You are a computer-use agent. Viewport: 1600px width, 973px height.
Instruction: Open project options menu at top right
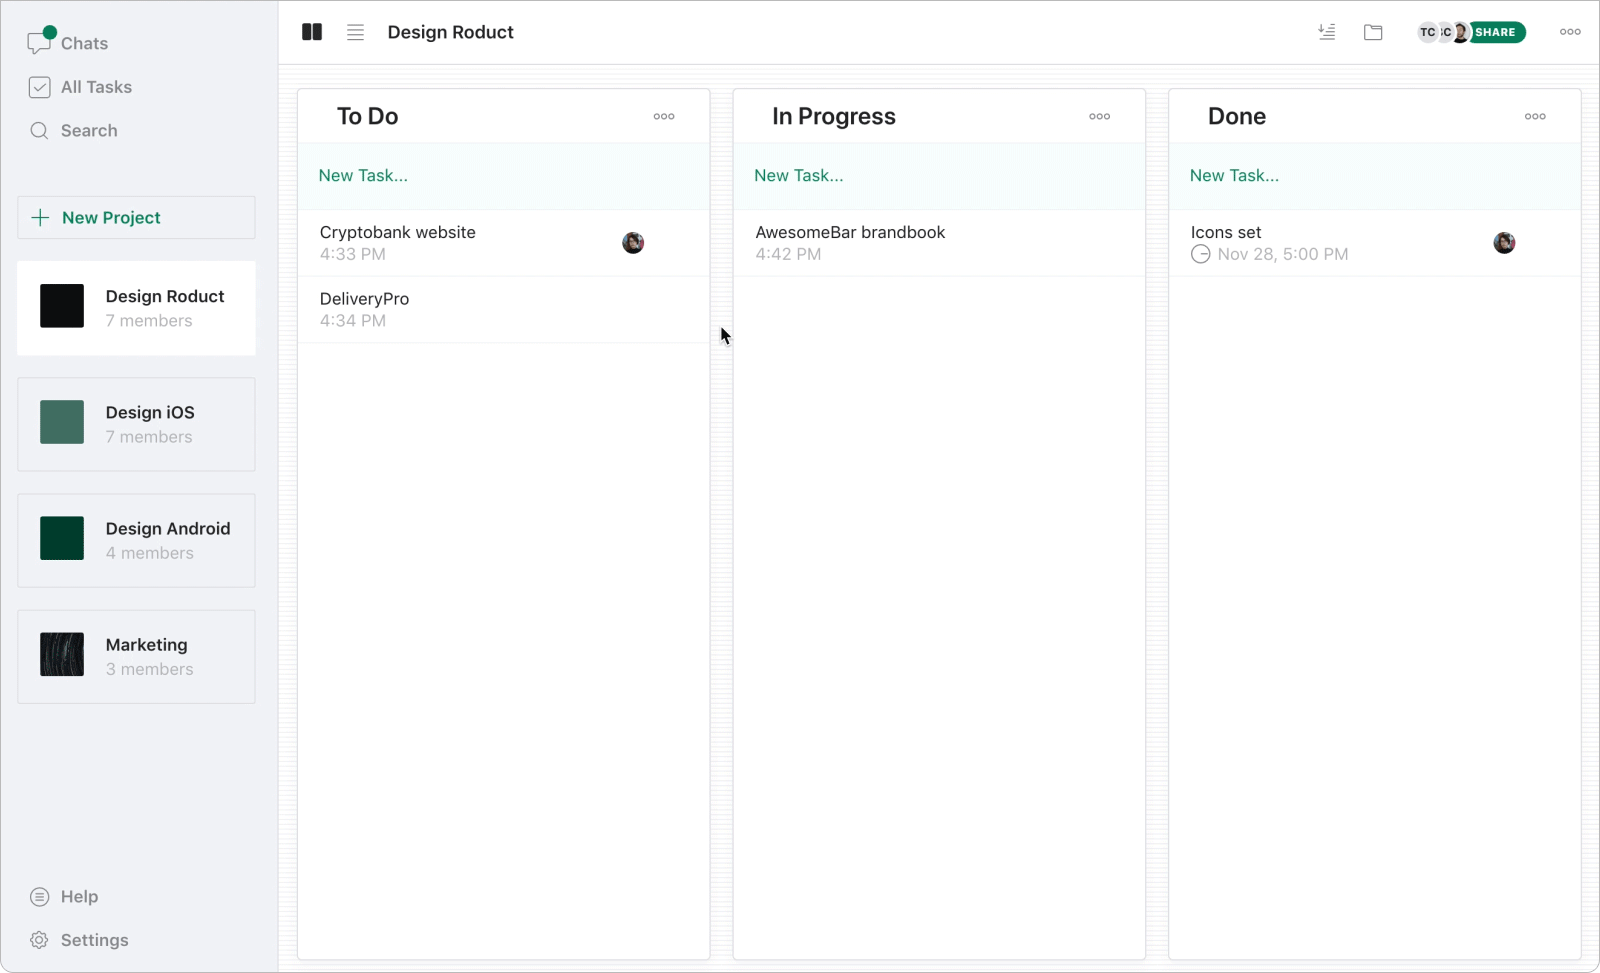1570,32
